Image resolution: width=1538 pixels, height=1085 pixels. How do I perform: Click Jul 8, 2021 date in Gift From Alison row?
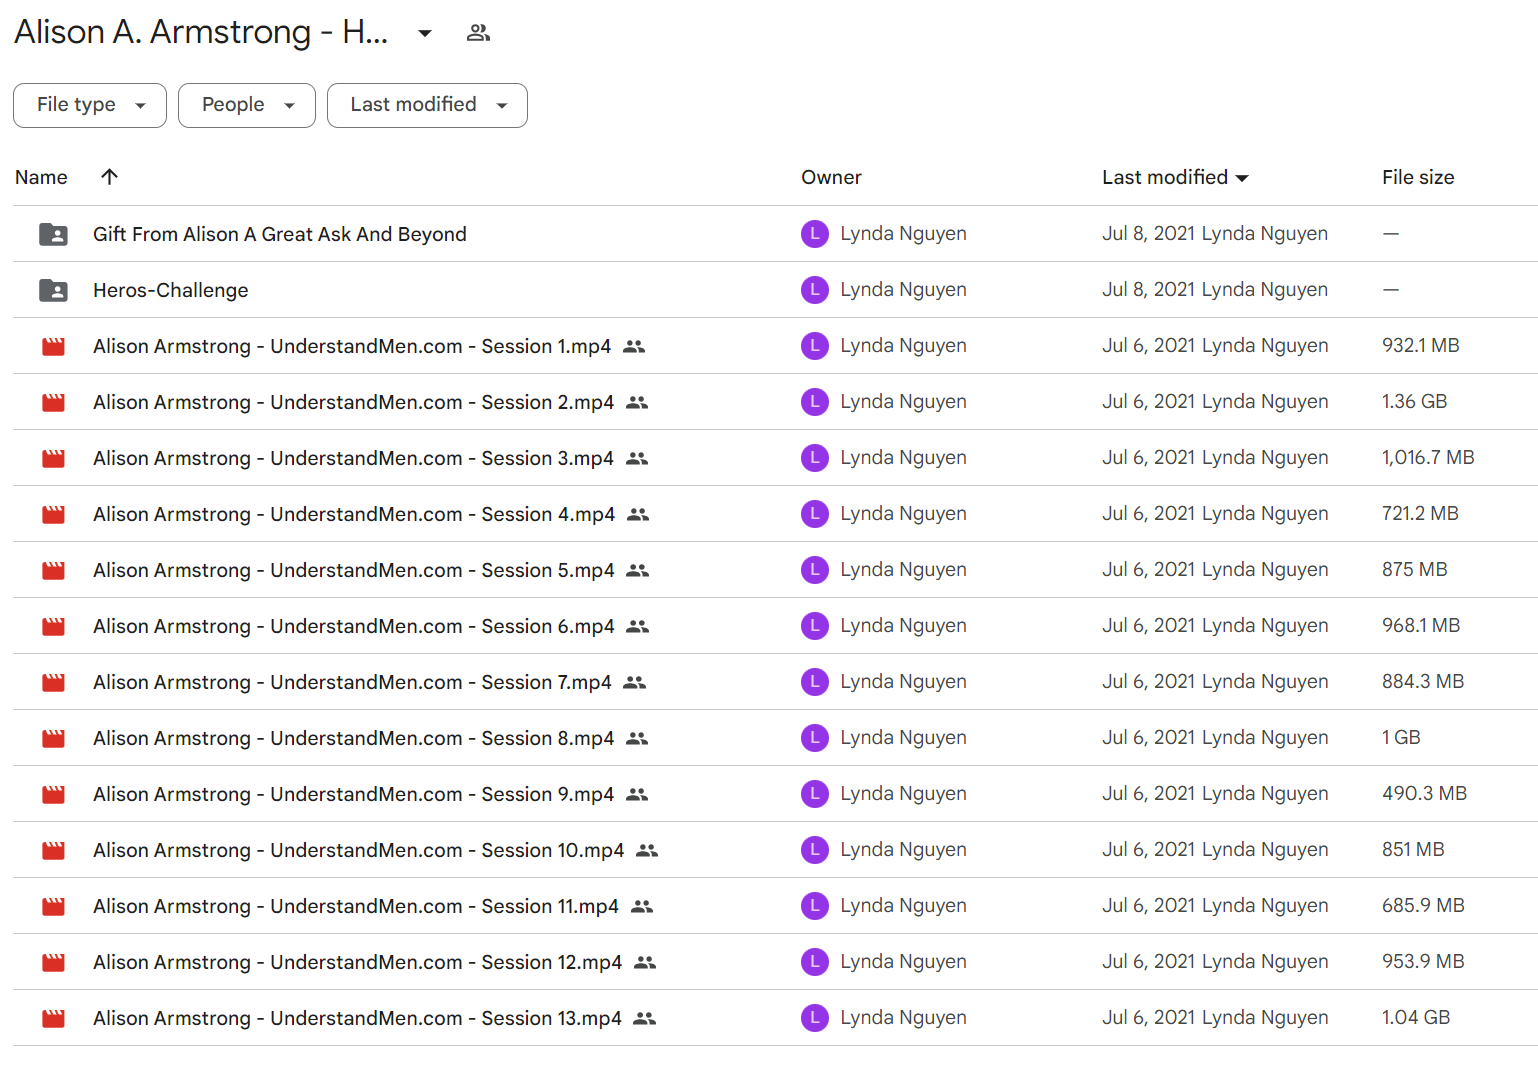pyautogui.click(x=1149, y=234)
